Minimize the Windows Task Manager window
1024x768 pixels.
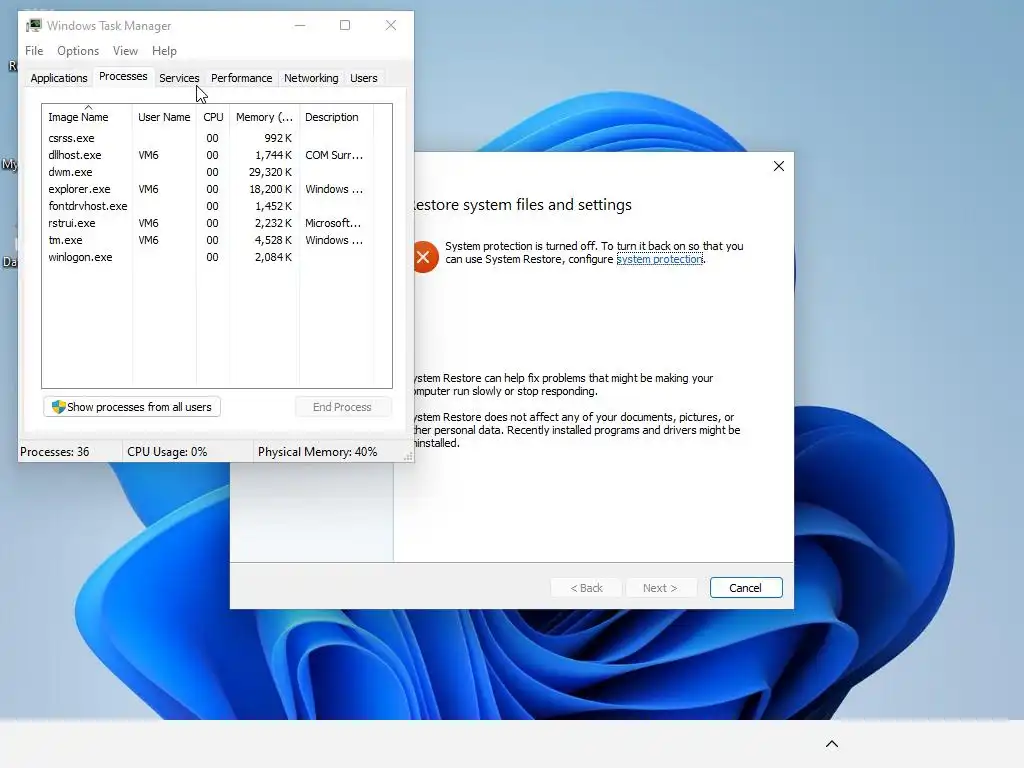click(300, 25)
